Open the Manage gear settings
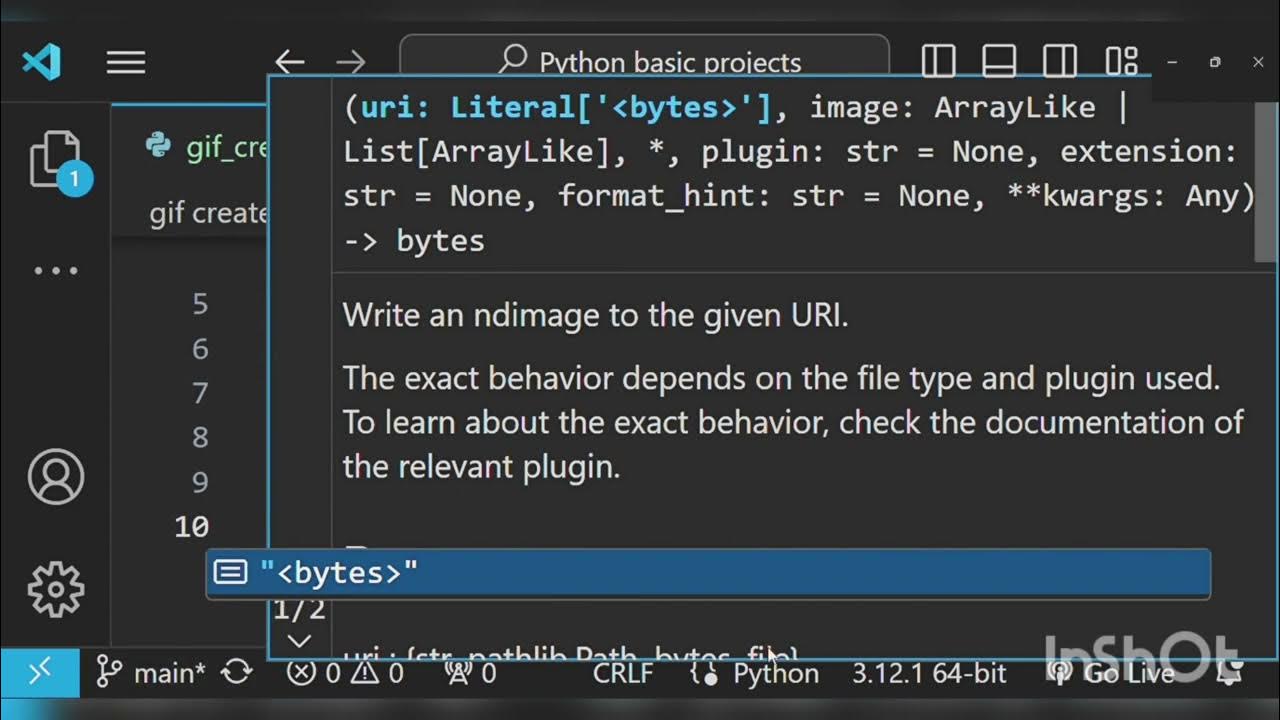1280x720 pixels. click(x=56, y=588)
